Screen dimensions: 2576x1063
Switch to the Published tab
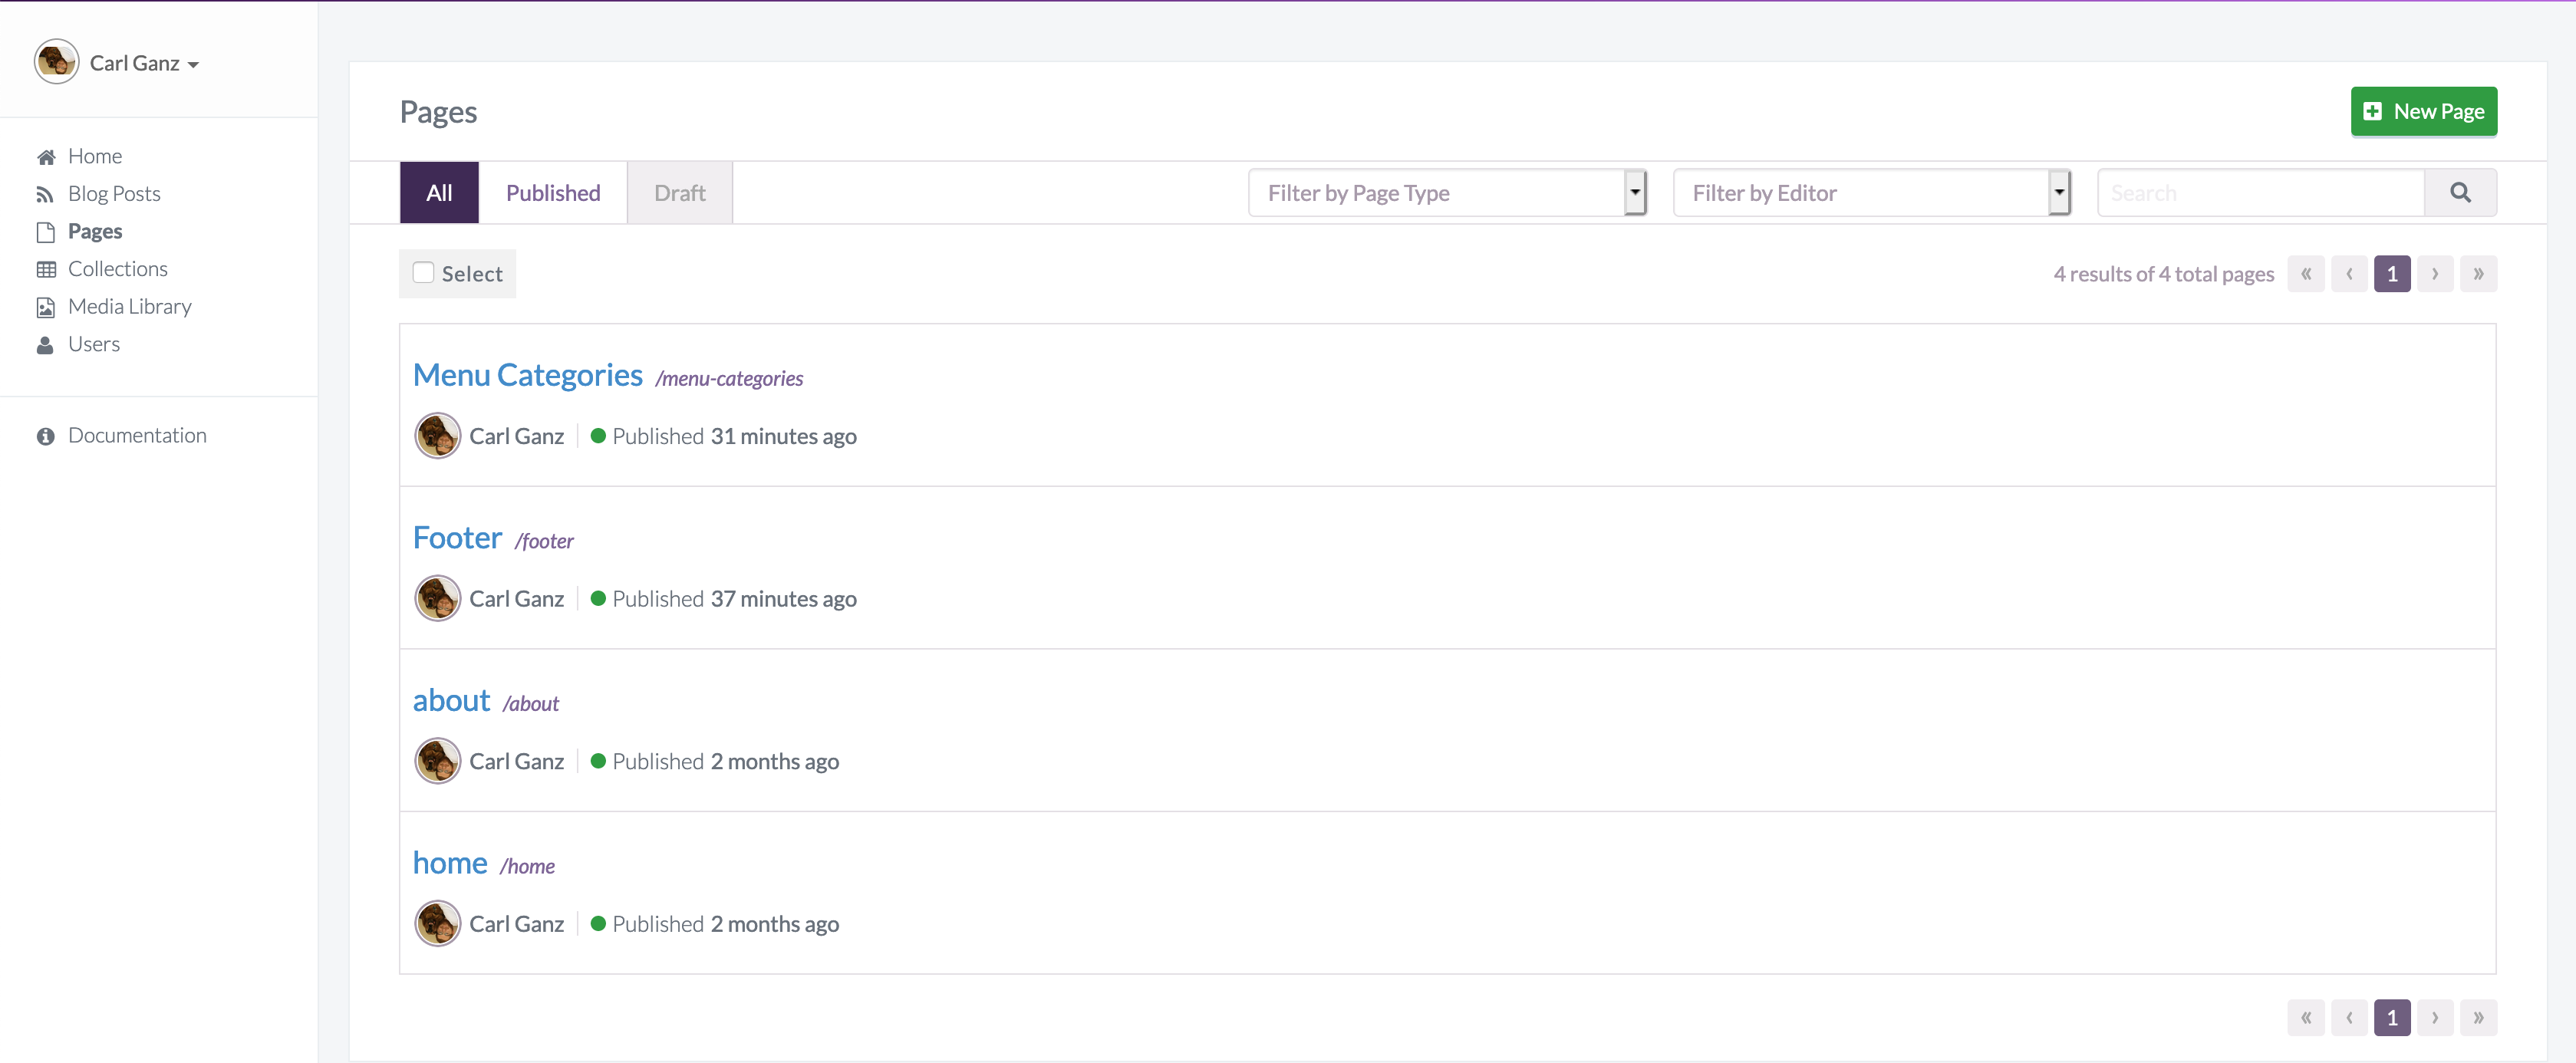click(x=553, y=193)
